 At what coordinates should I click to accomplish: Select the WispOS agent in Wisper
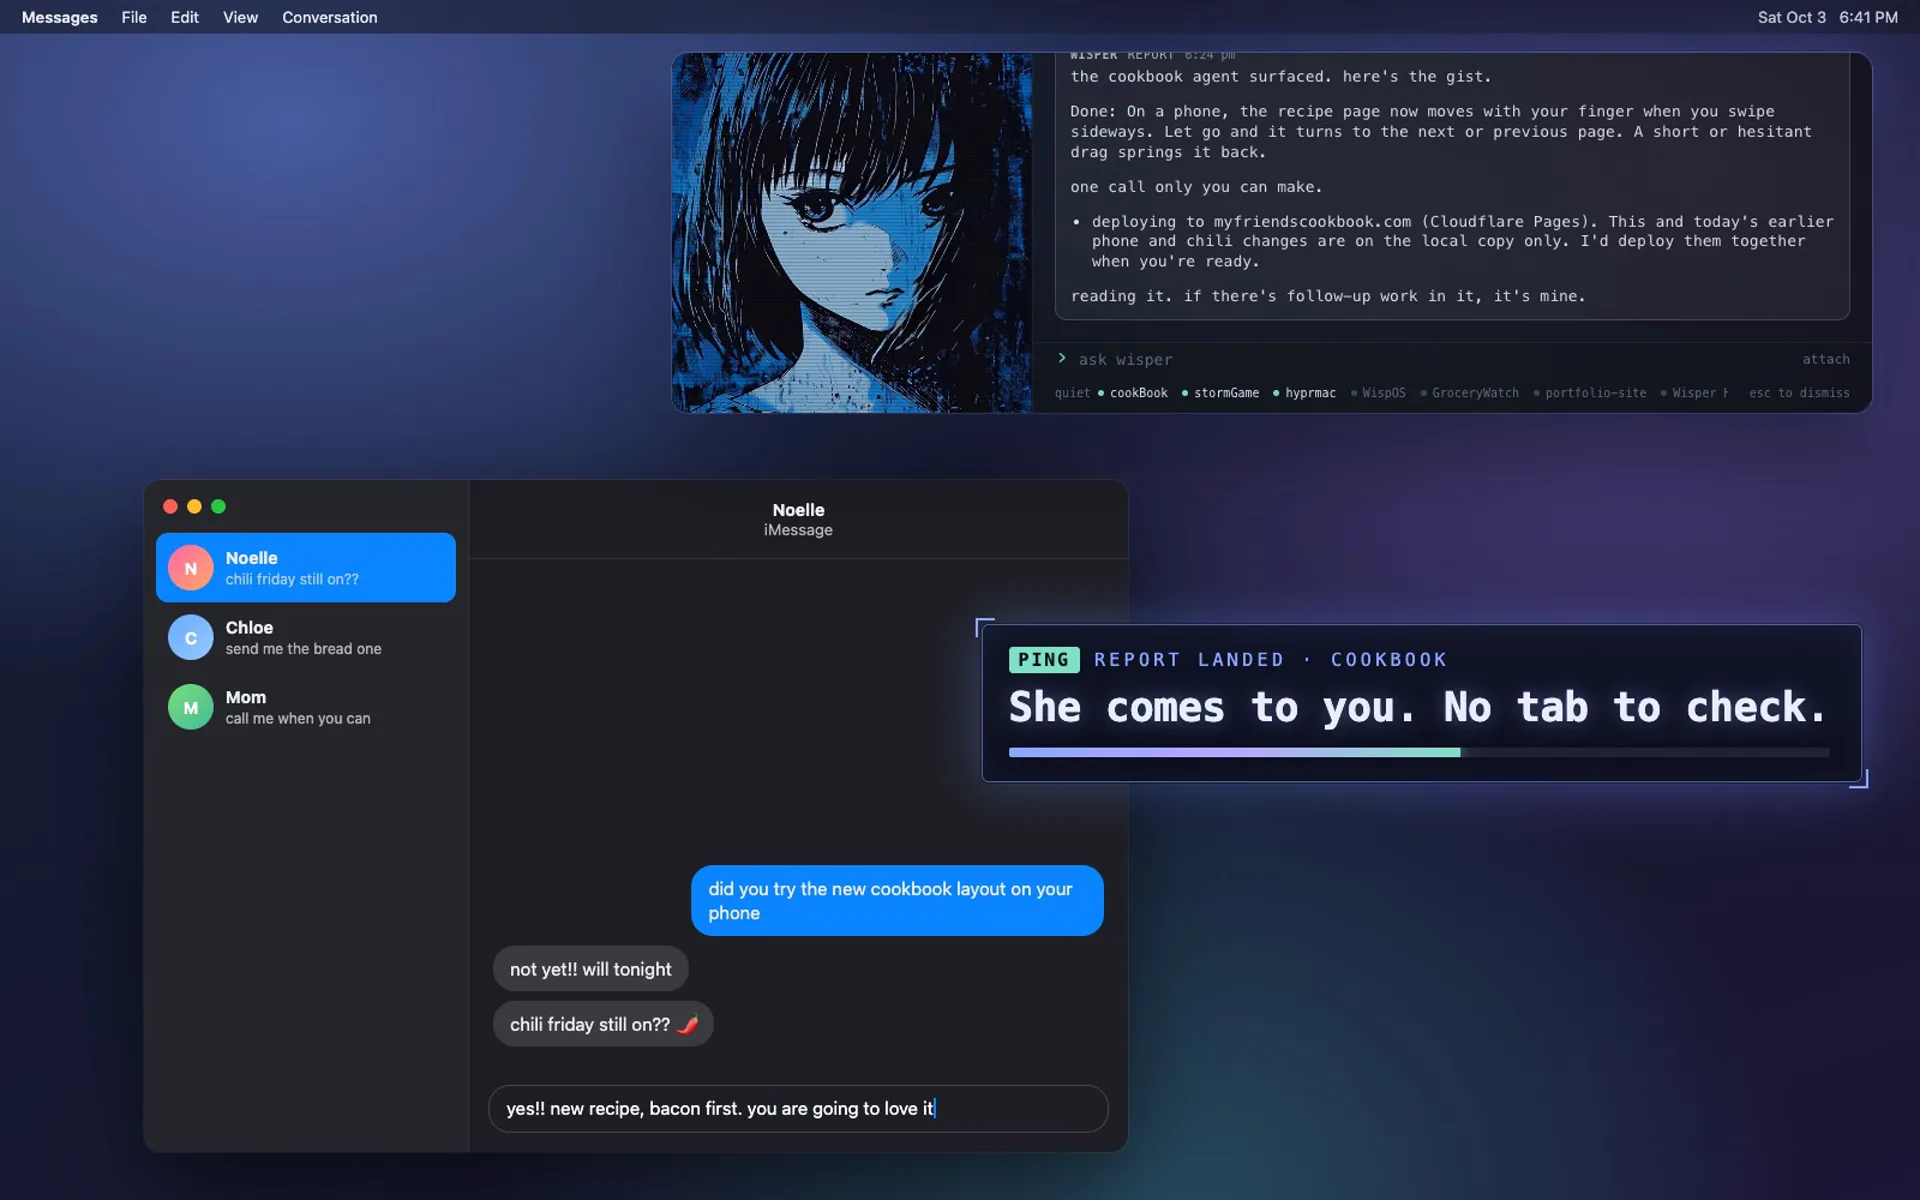[x=1378, y=393]
